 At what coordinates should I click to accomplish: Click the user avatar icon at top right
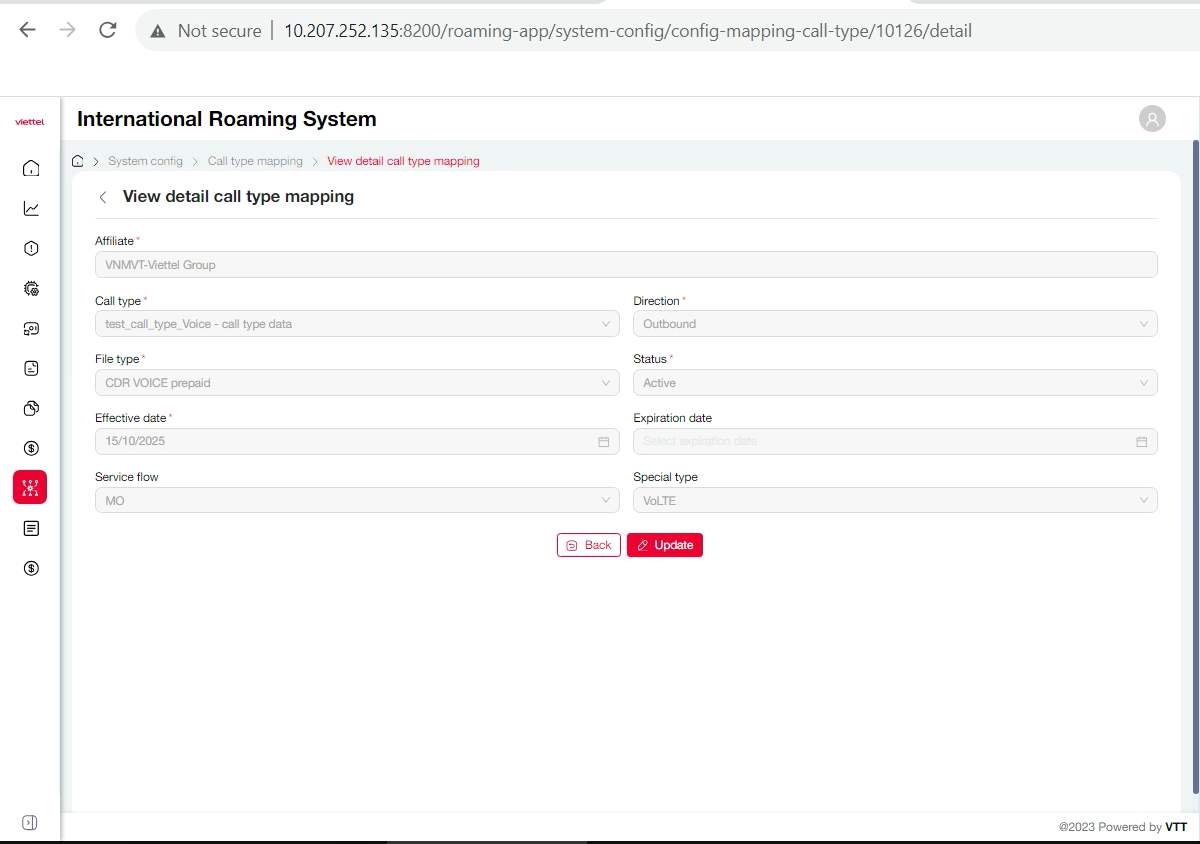click(x=1152, y=119)
